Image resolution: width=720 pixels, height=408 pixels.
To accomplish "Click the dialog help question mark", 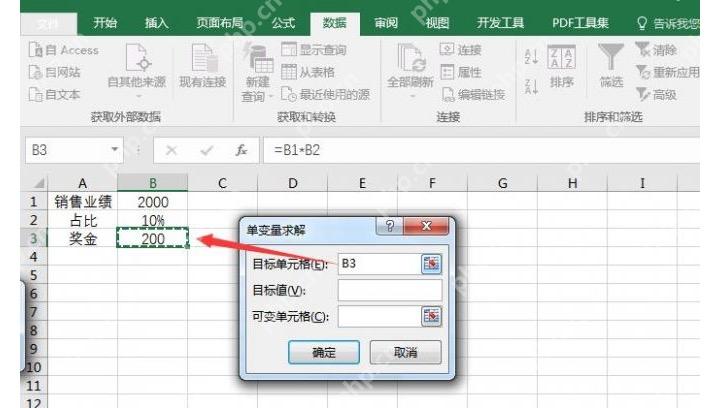I will click(389, 226).
